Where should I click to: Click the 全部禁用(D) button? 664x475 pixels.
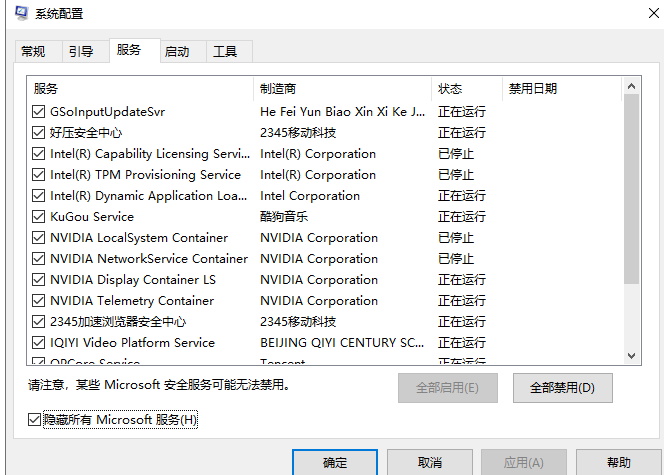click(562, 387)
